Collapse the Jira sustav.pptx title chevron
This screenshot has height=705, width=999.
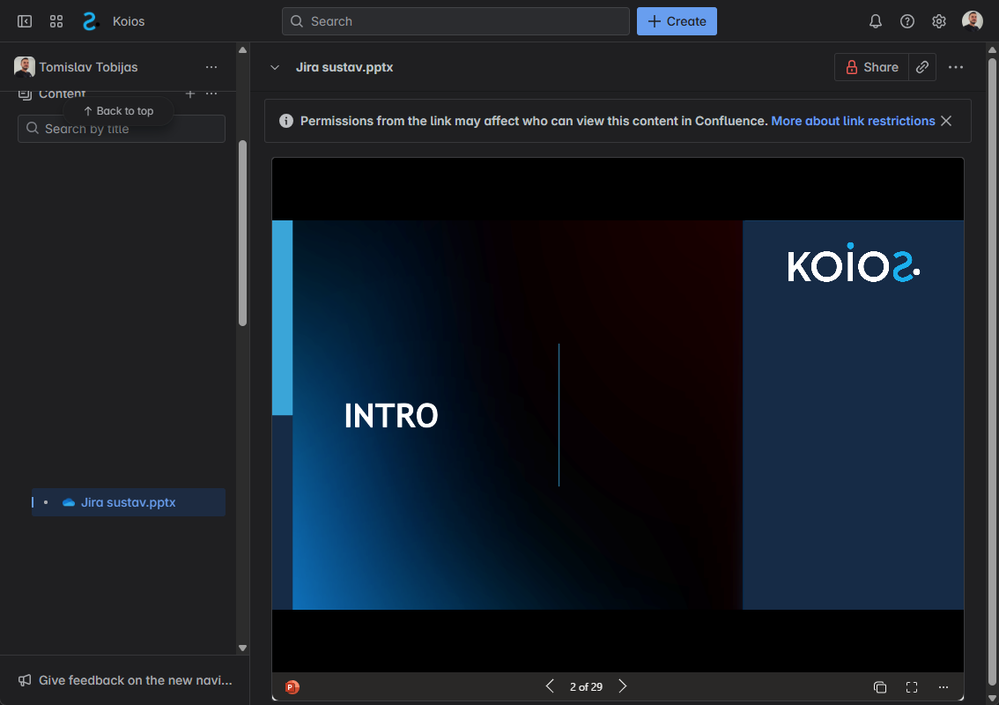pos(275,67)
